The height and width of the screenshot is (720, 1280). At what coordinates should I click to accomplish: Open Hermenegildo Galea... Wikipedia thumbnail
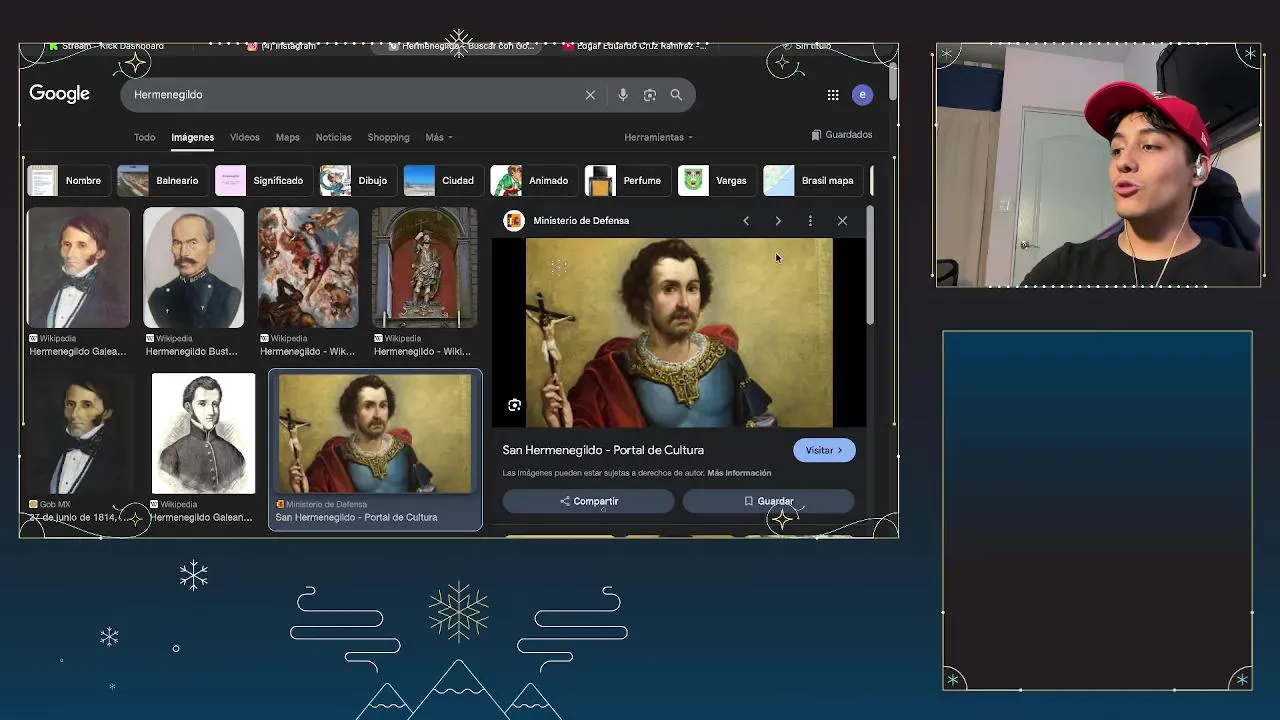click(x=78, y=268)
